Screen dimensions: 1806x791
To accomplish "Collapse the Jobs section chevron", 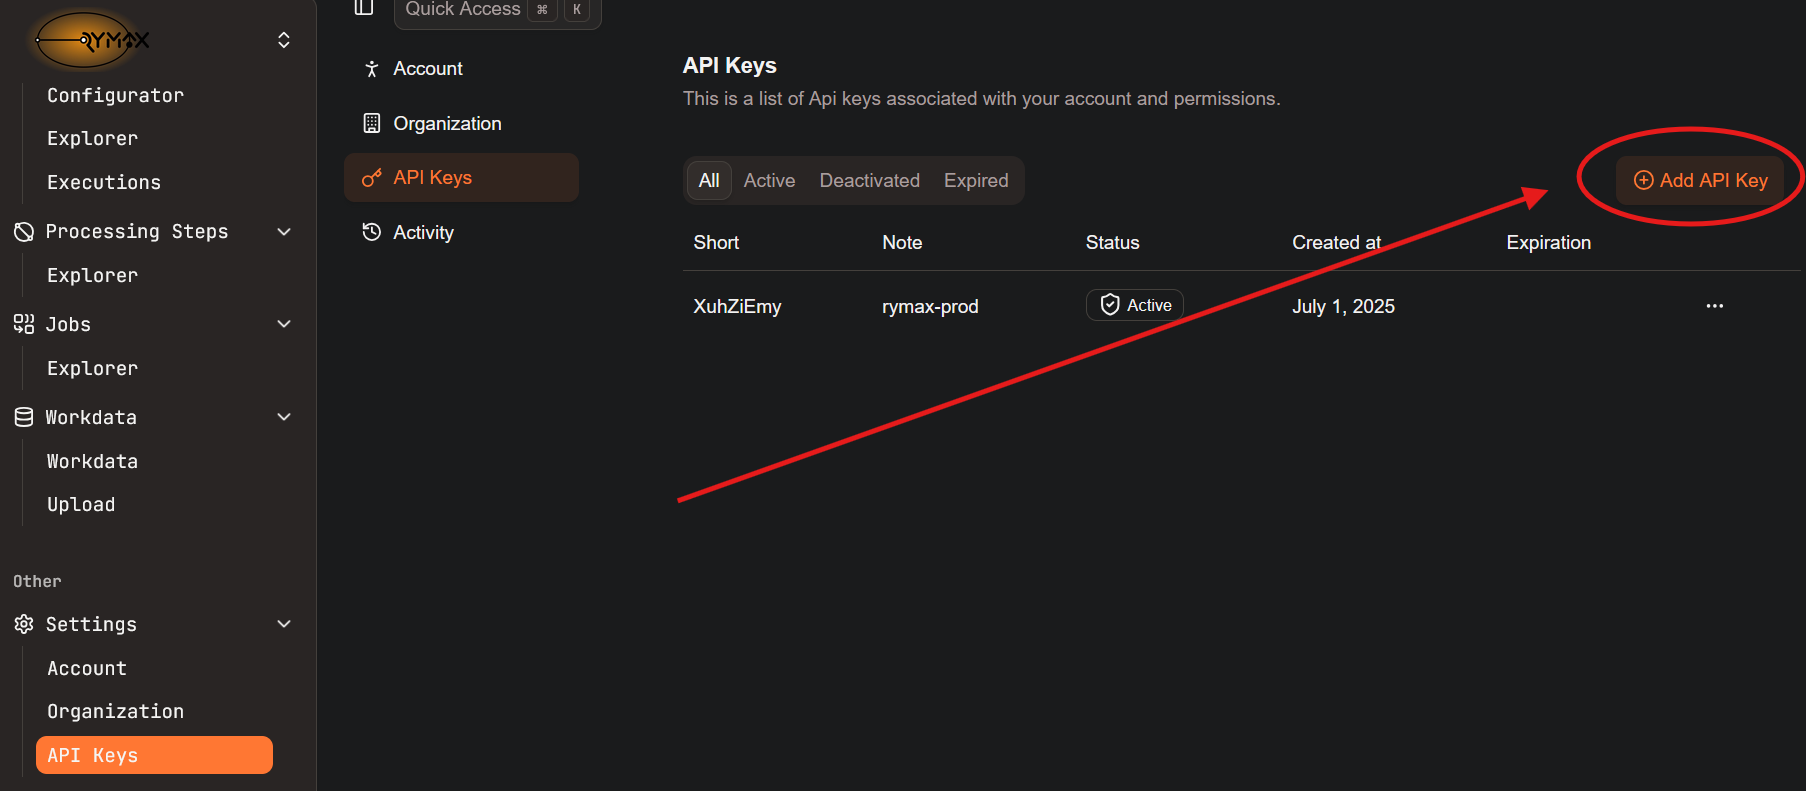I will (284, 324).
